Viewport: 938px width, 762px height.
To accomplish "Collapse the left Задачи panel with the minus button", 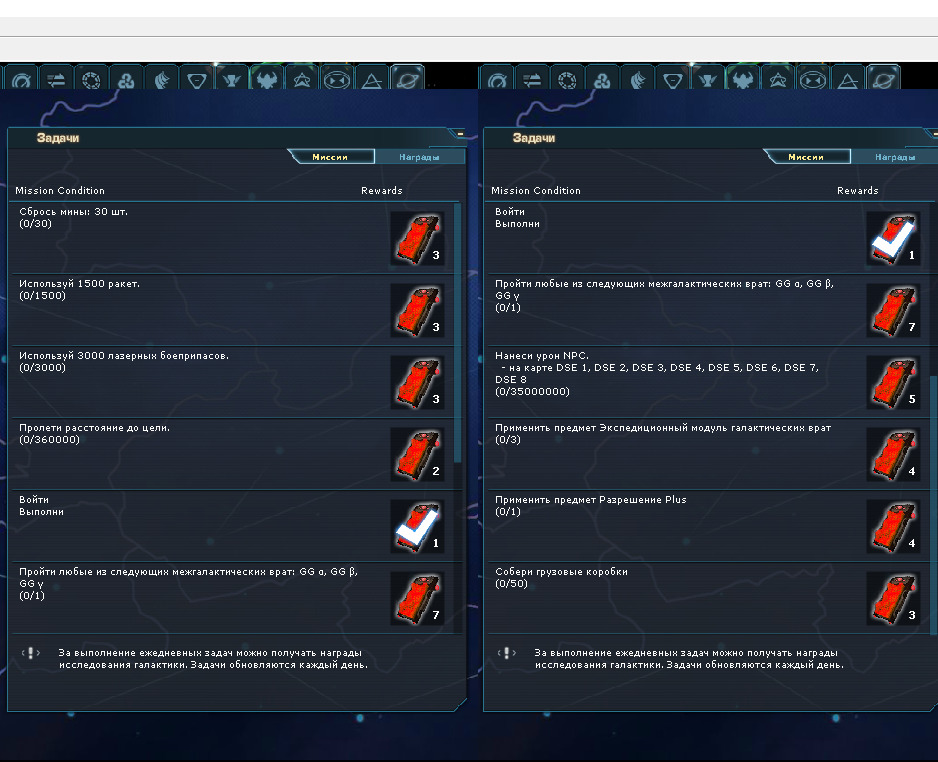I will coord(460,134).
